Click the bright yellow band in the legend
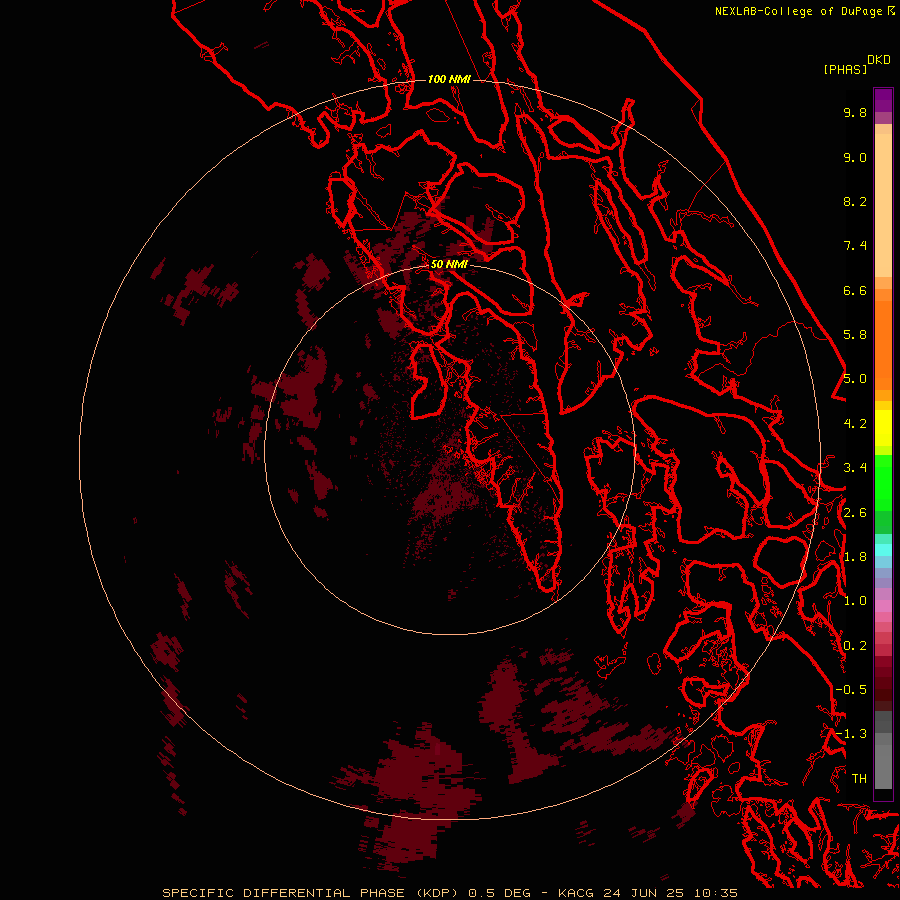 click(883, 428)
